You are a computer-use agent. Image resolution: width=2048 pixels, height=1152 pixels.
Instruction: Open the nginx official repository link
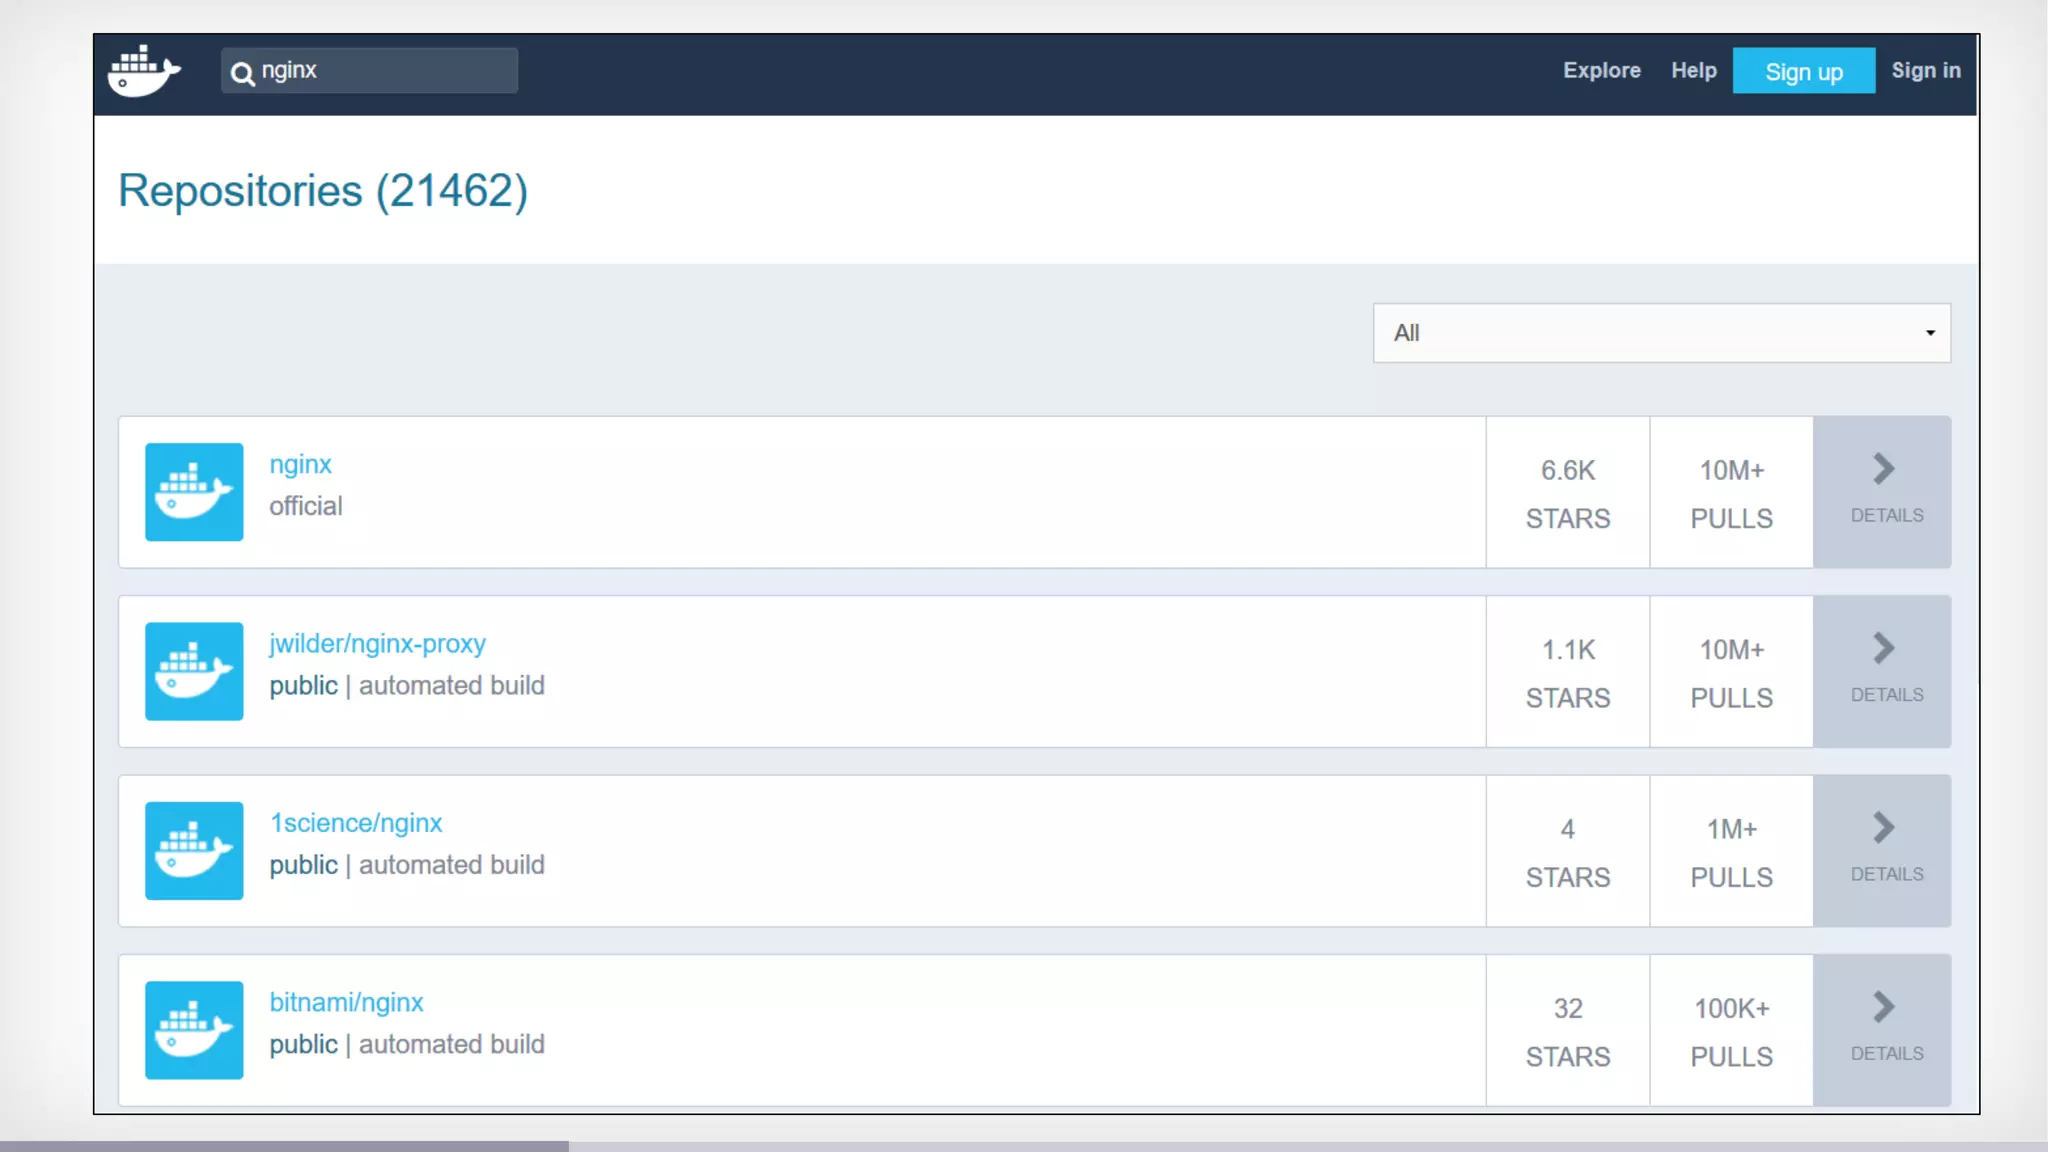tap(300, 465)
